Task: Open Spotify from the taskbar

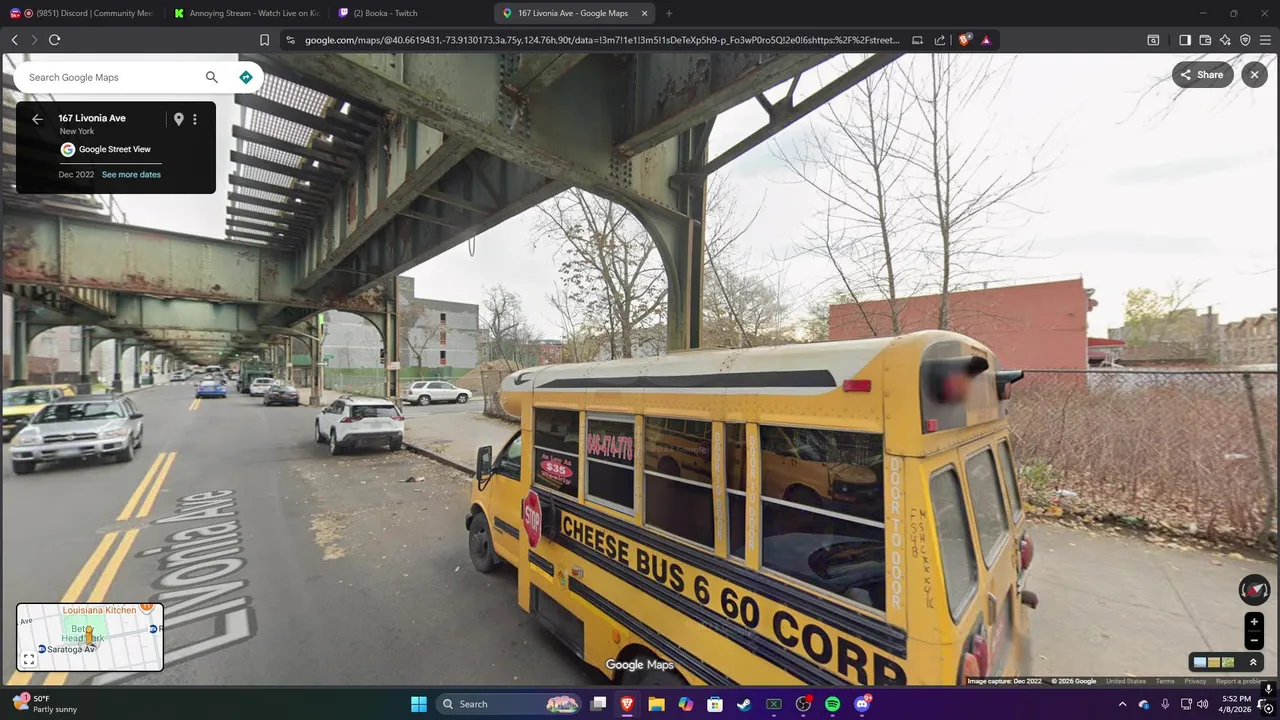Action: pyautogui.click(x=833, y=704)
